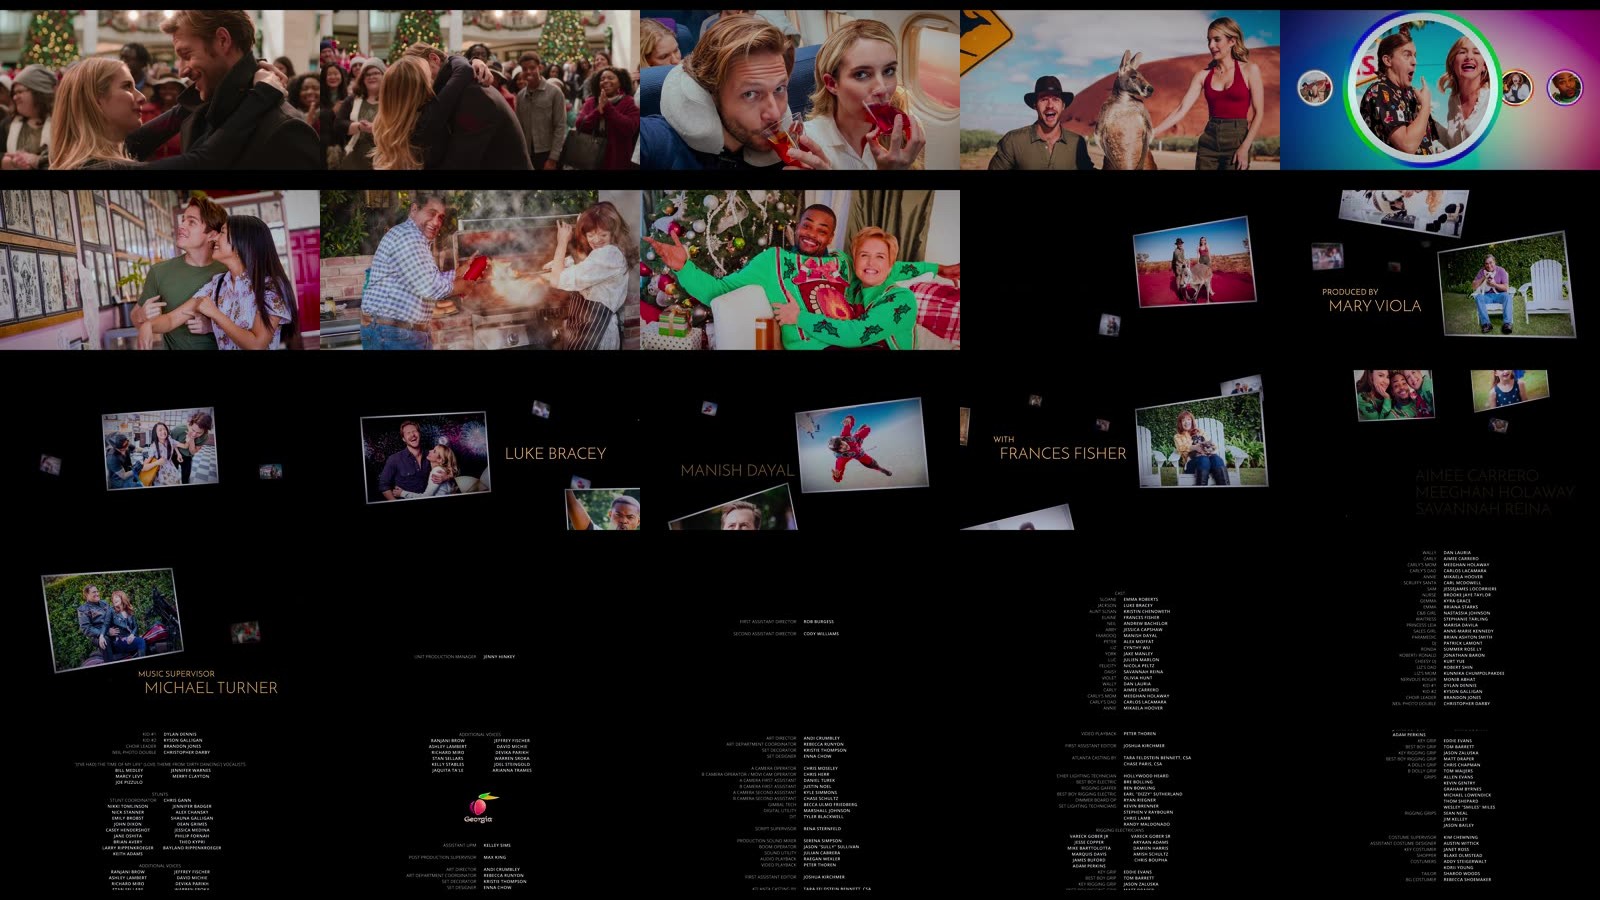Click the ROB BURGESS credit
Screen dimensions: 1600x900
818,622
